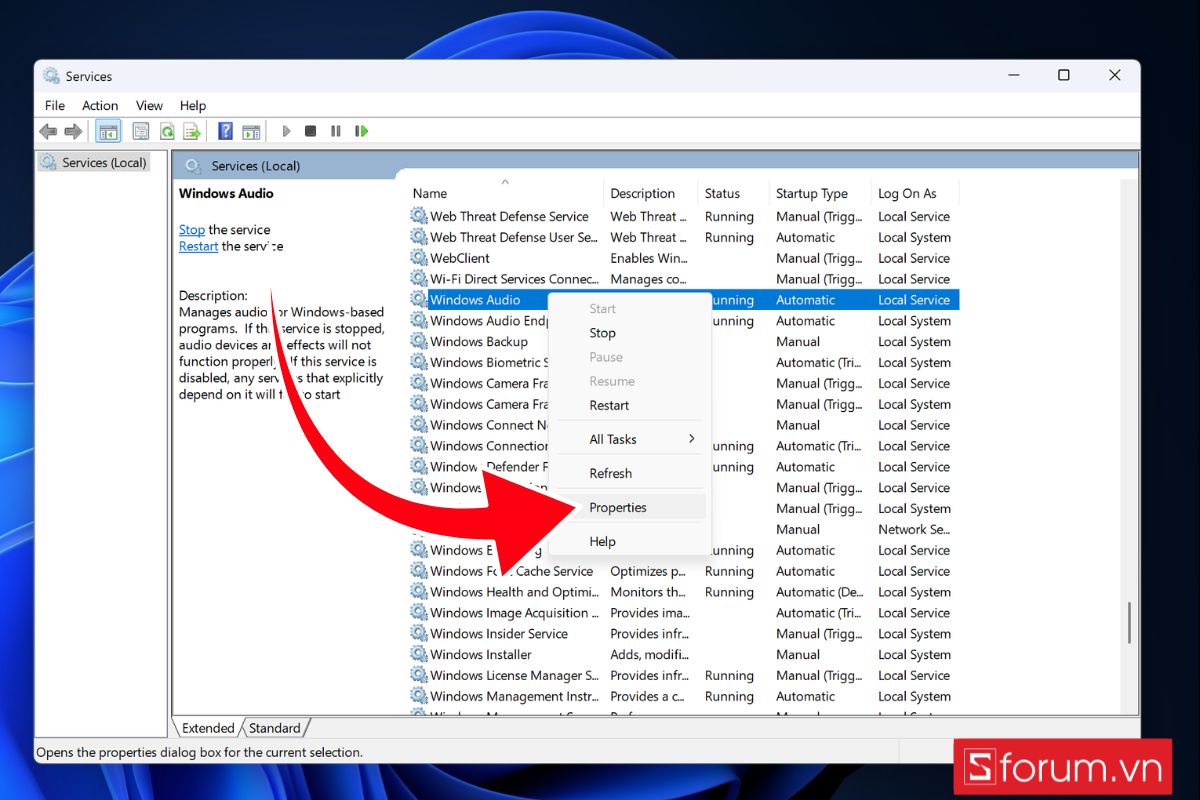Click the services list vertical scrollbar thumb
This screenshot has width=1200, height=800.
click(x=1129, y=622)
